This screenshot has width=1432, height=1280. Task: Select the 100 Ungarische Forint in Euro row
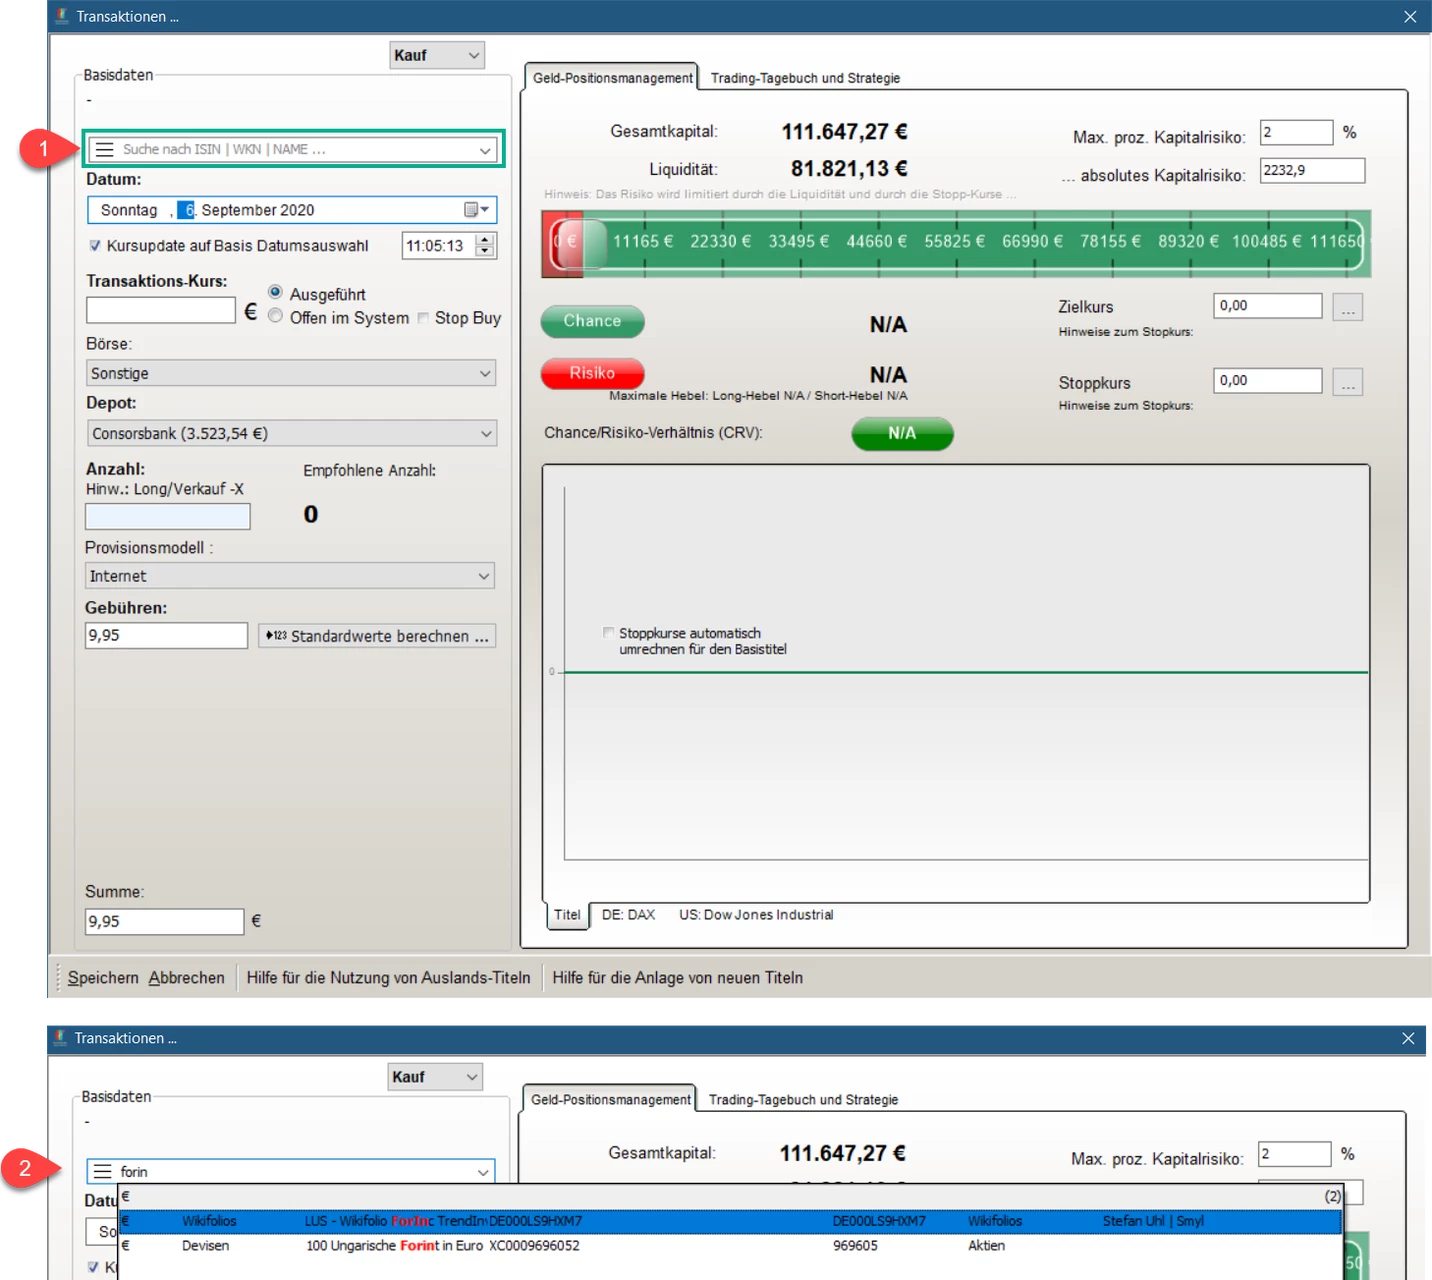730,1246
